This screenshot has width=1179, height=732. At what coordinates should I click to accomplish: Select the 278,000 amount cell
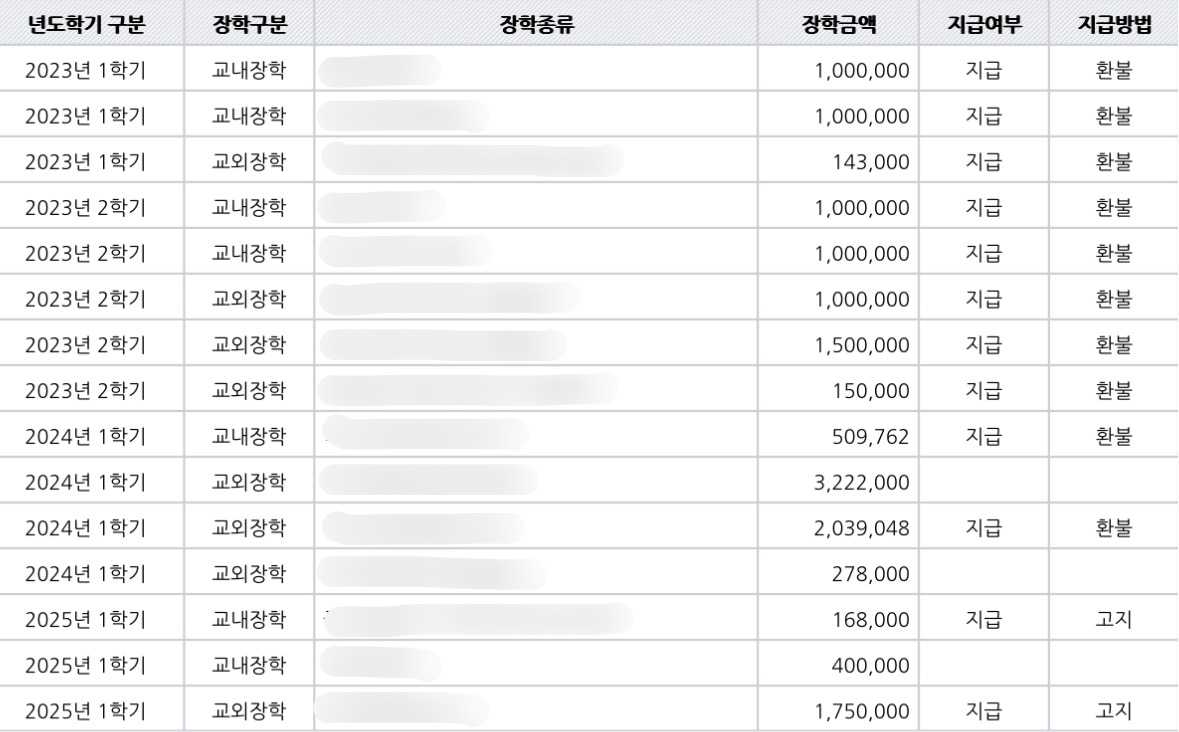click(x=838, y=574)
